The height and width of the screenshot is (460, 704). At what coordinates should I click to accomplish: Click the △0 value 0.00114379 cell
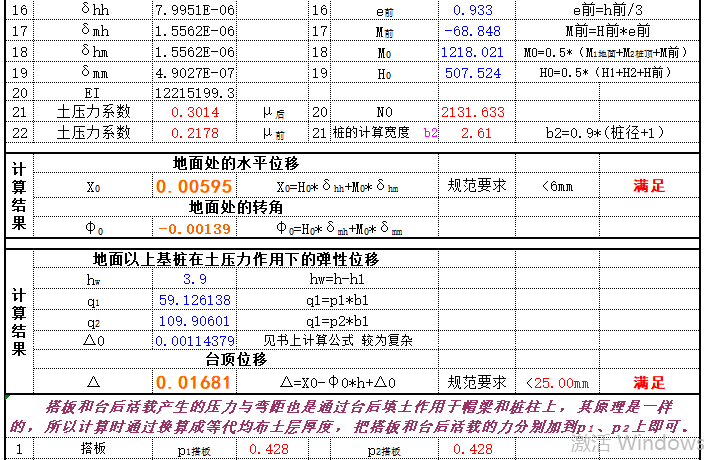pyautogui.click(x=194, y=341)
